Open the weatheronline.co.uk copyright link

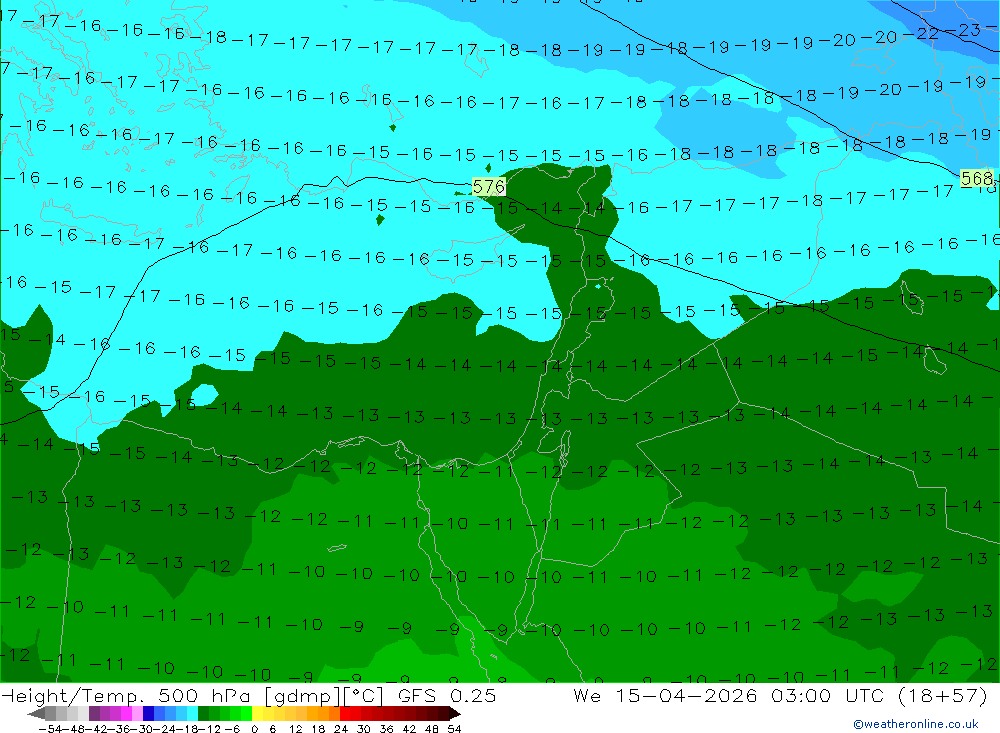[916, 724]
